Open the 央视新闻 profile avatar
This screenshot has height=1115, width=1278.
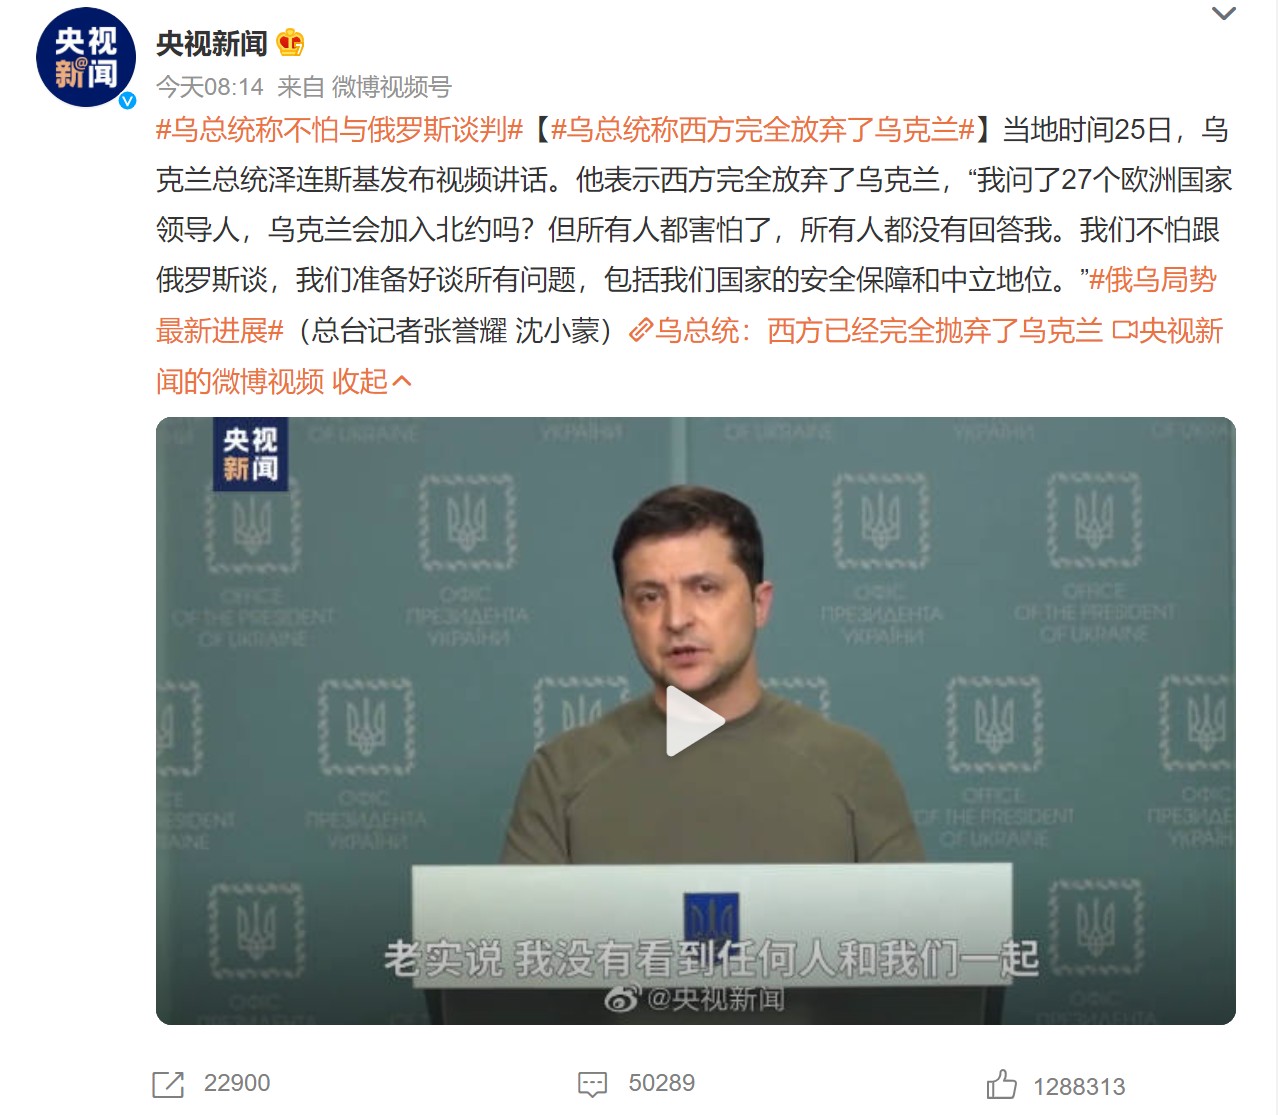[x=85, y=57]
